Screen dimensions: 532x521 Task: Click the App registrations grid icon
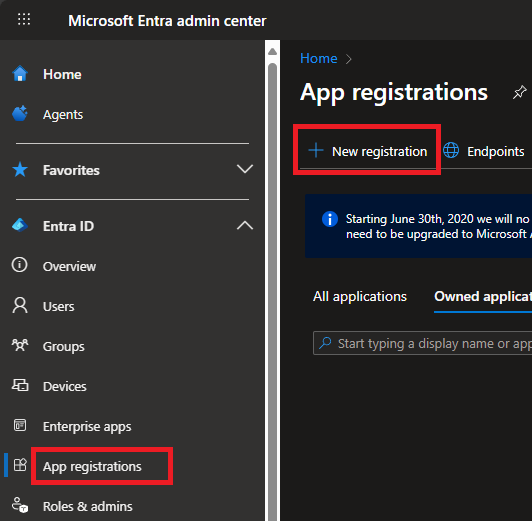[x=20, y=465]
